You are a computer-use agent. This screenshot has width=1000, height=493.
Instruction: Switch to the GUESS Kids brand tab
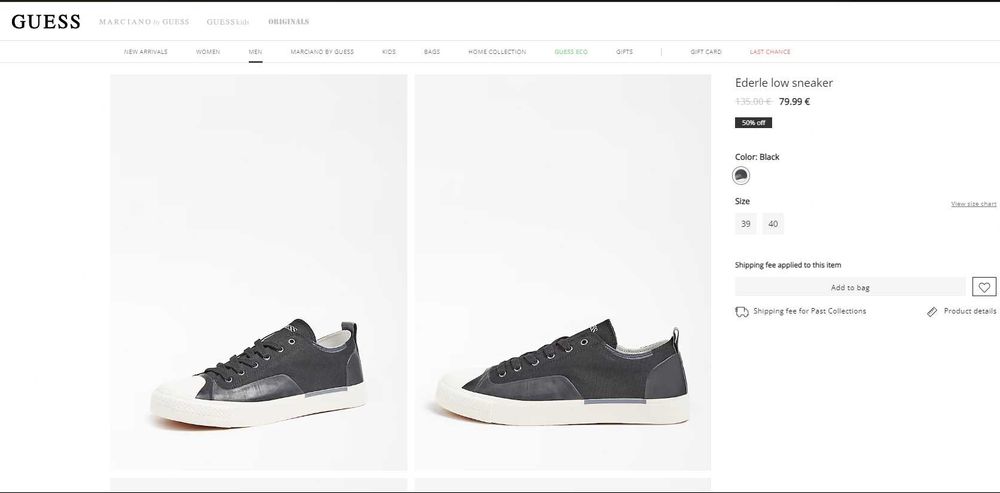coord(227,21)
